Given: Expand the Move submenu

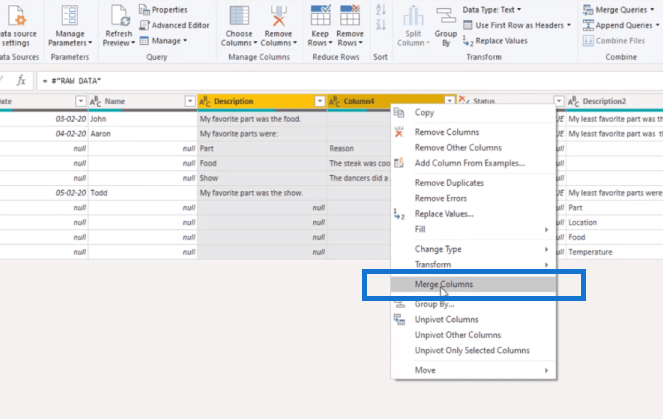Looking at the screenshot, I should 473,370.
